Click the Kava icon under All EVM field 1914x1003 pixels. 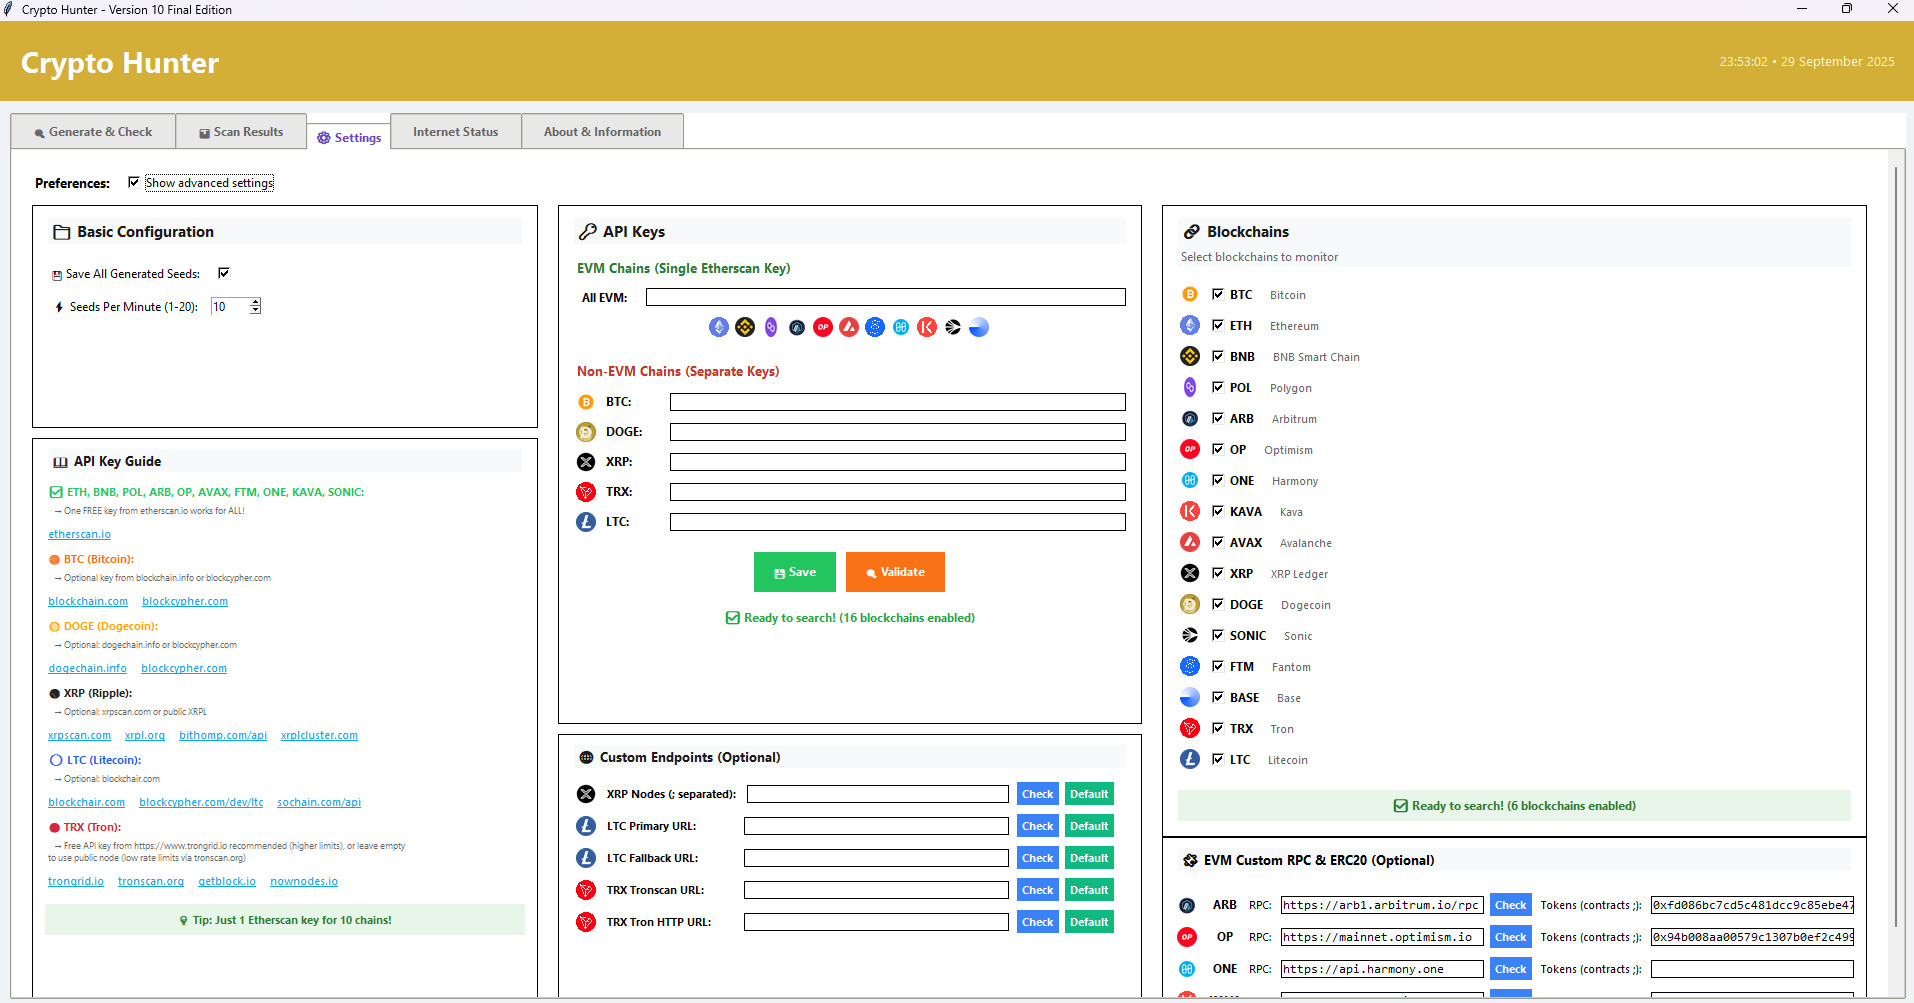click(927, 327)
